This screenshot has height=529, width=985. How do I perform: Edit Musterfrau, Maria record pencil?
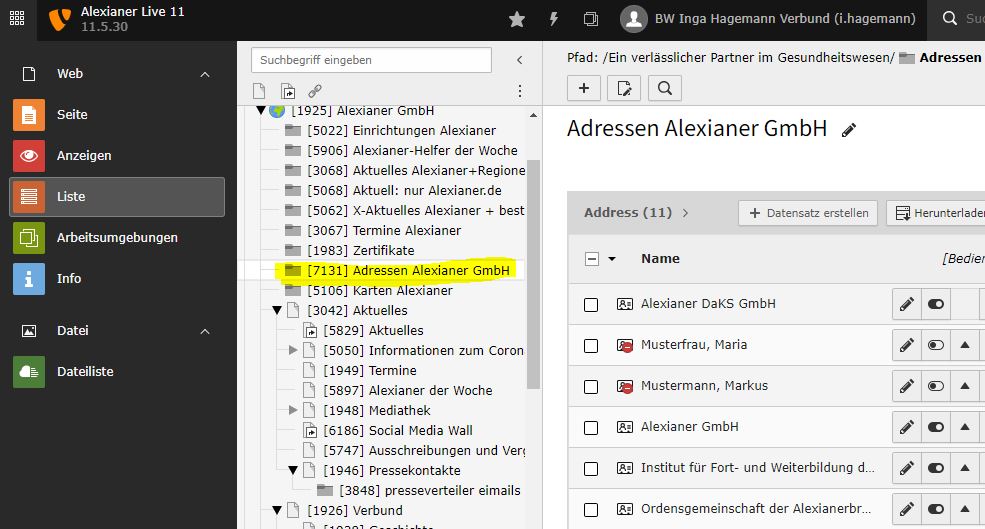click(906, 345)
